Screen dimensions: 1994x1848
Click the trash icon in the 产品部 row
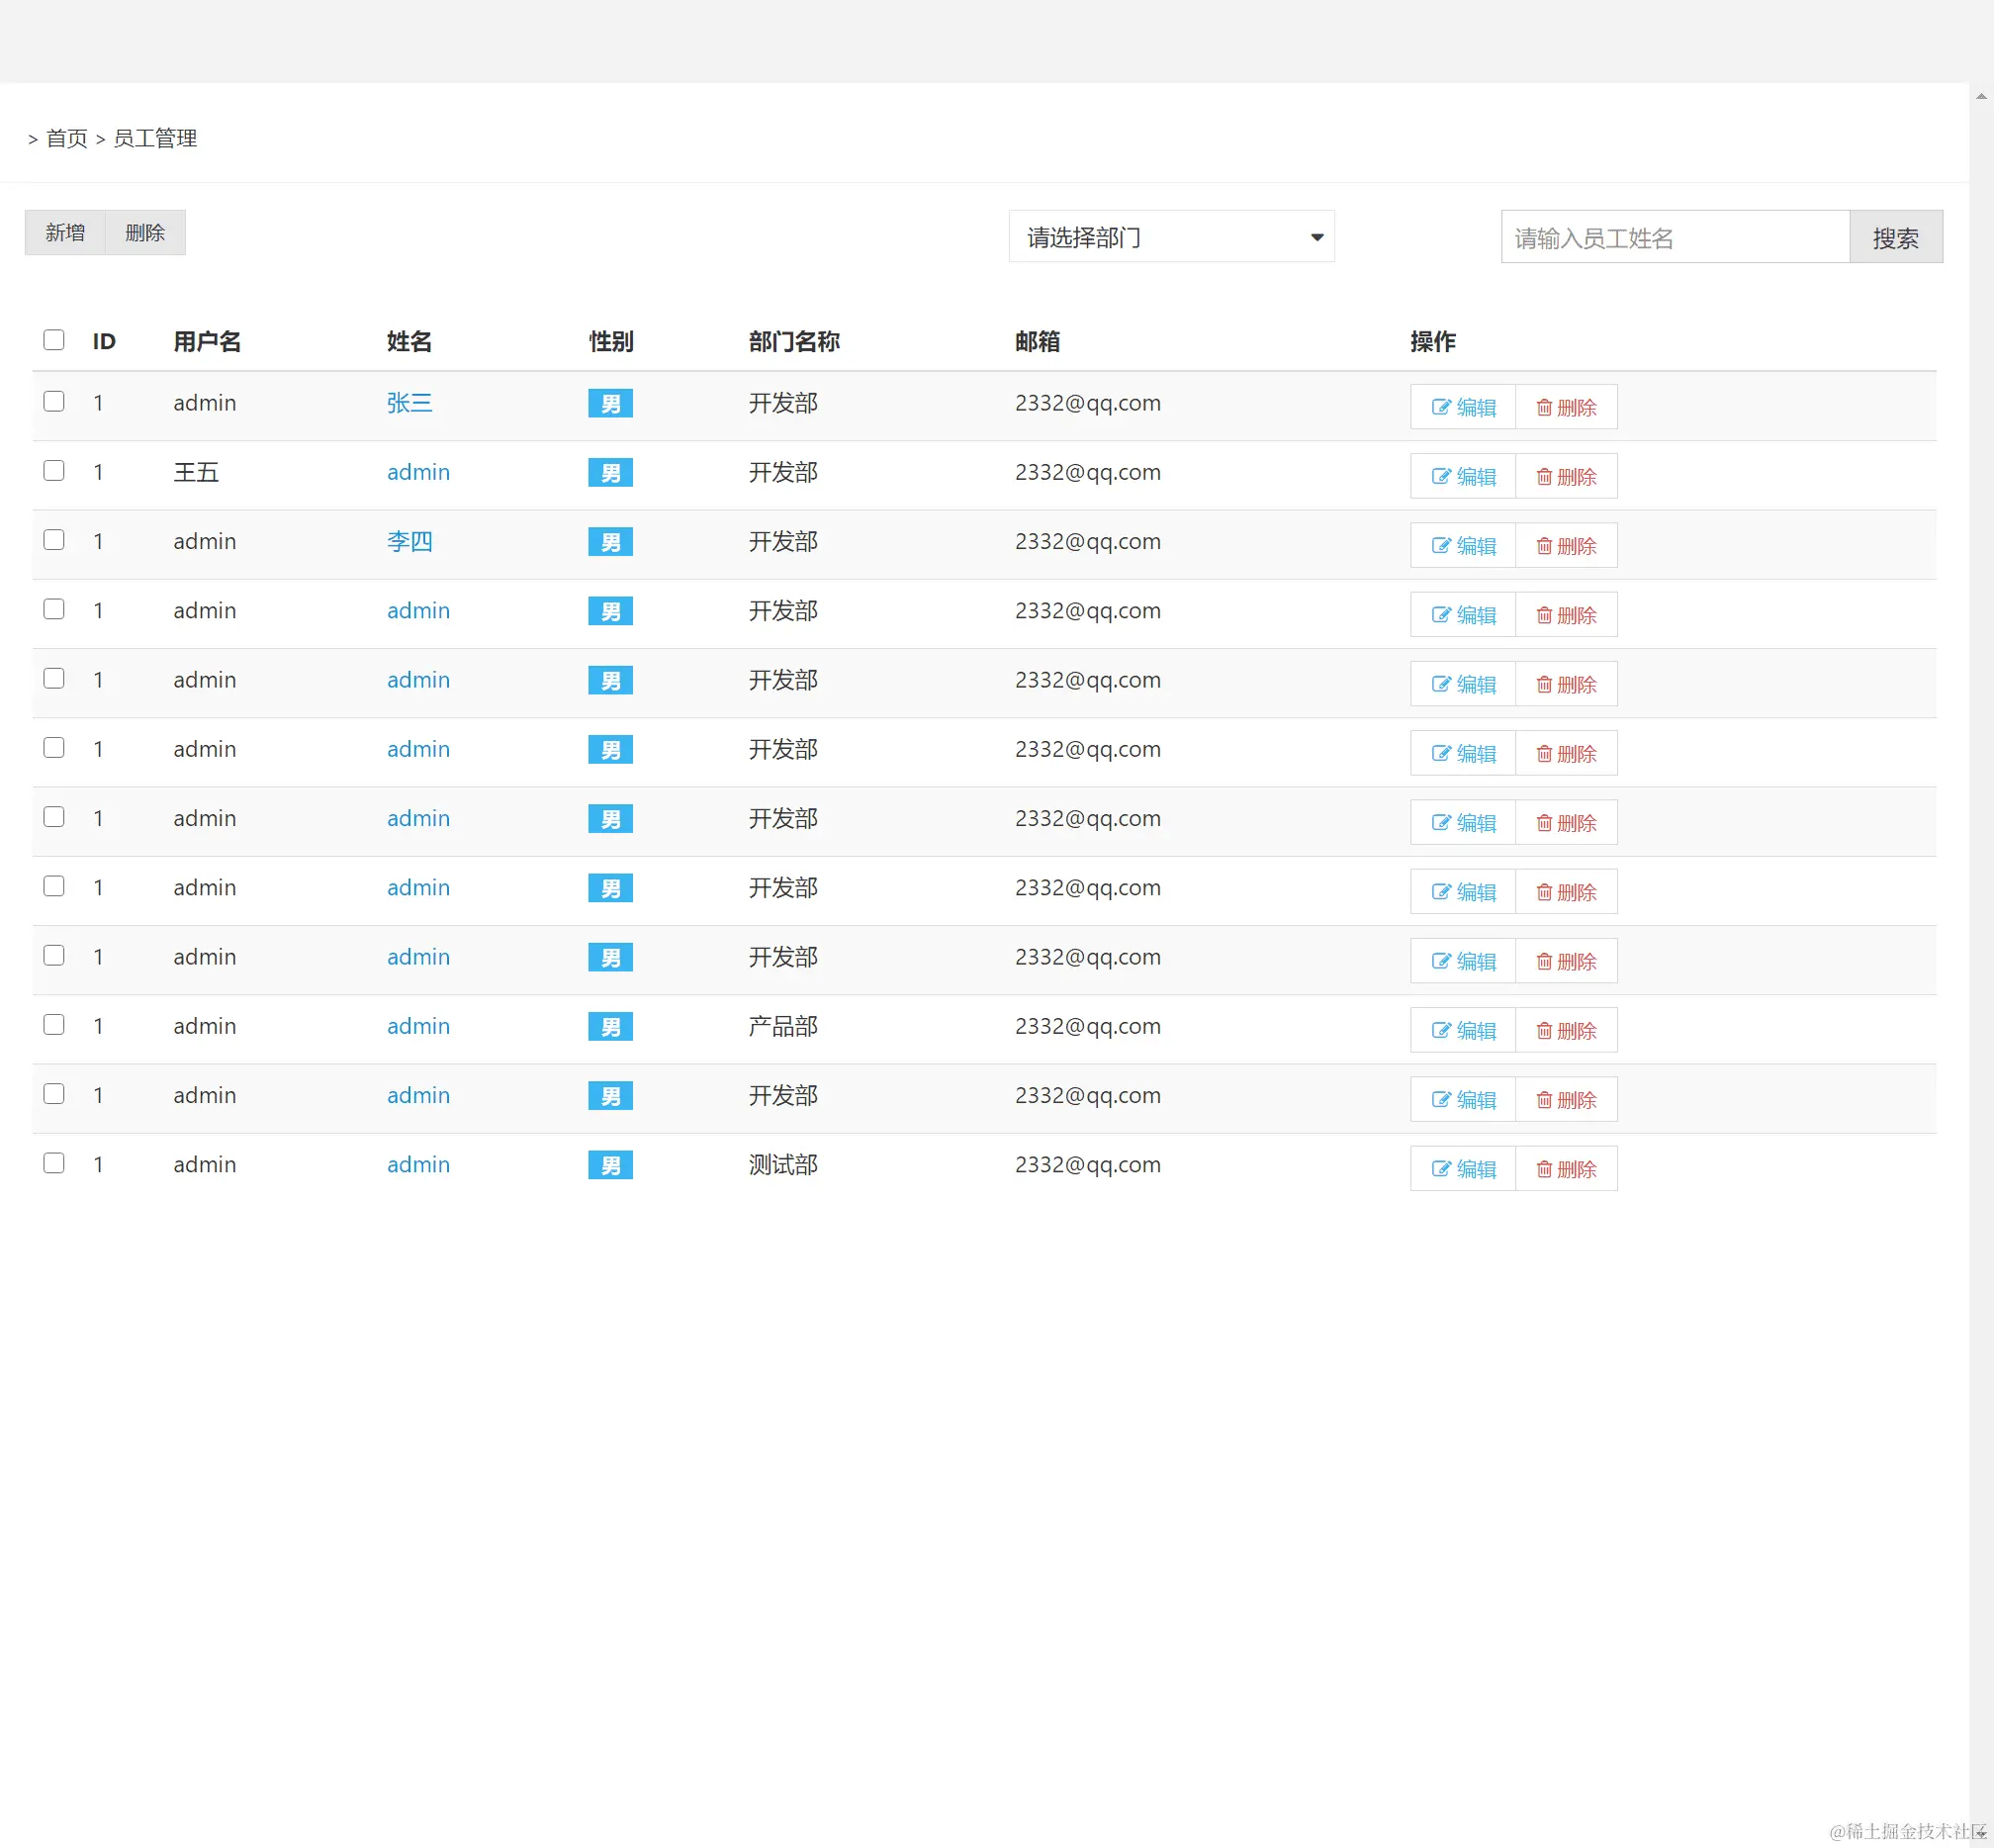tap(1544, 1030)
